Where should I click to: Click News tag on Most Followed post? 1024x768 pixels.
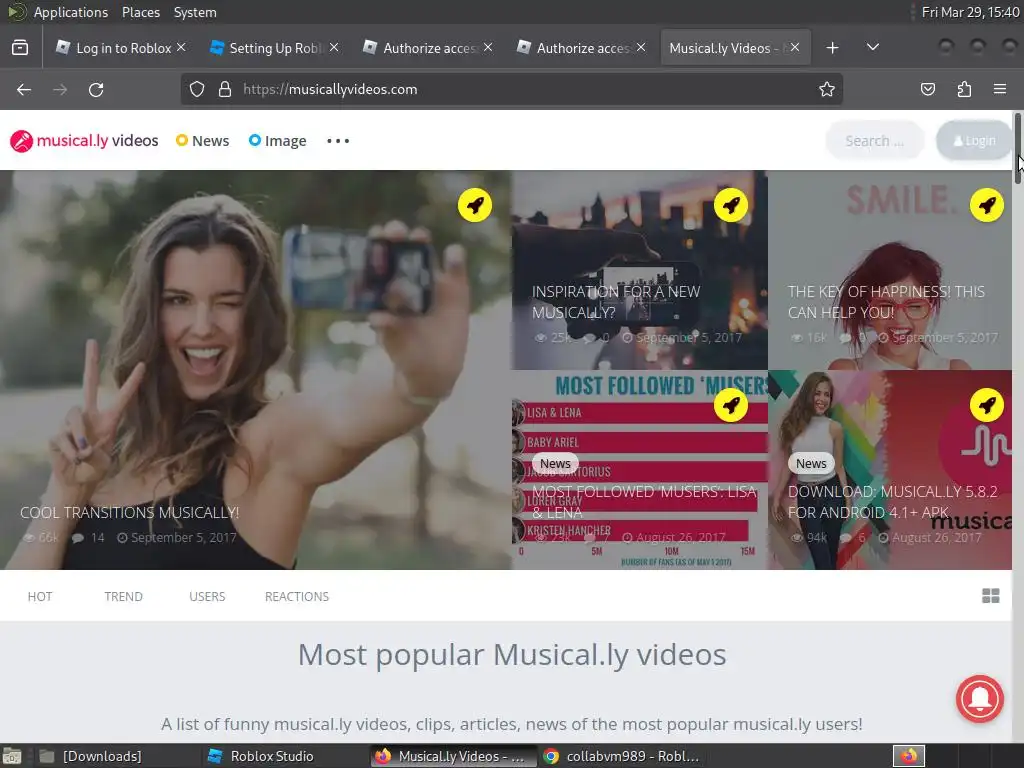pyautogui.click(x=555, y=463)
